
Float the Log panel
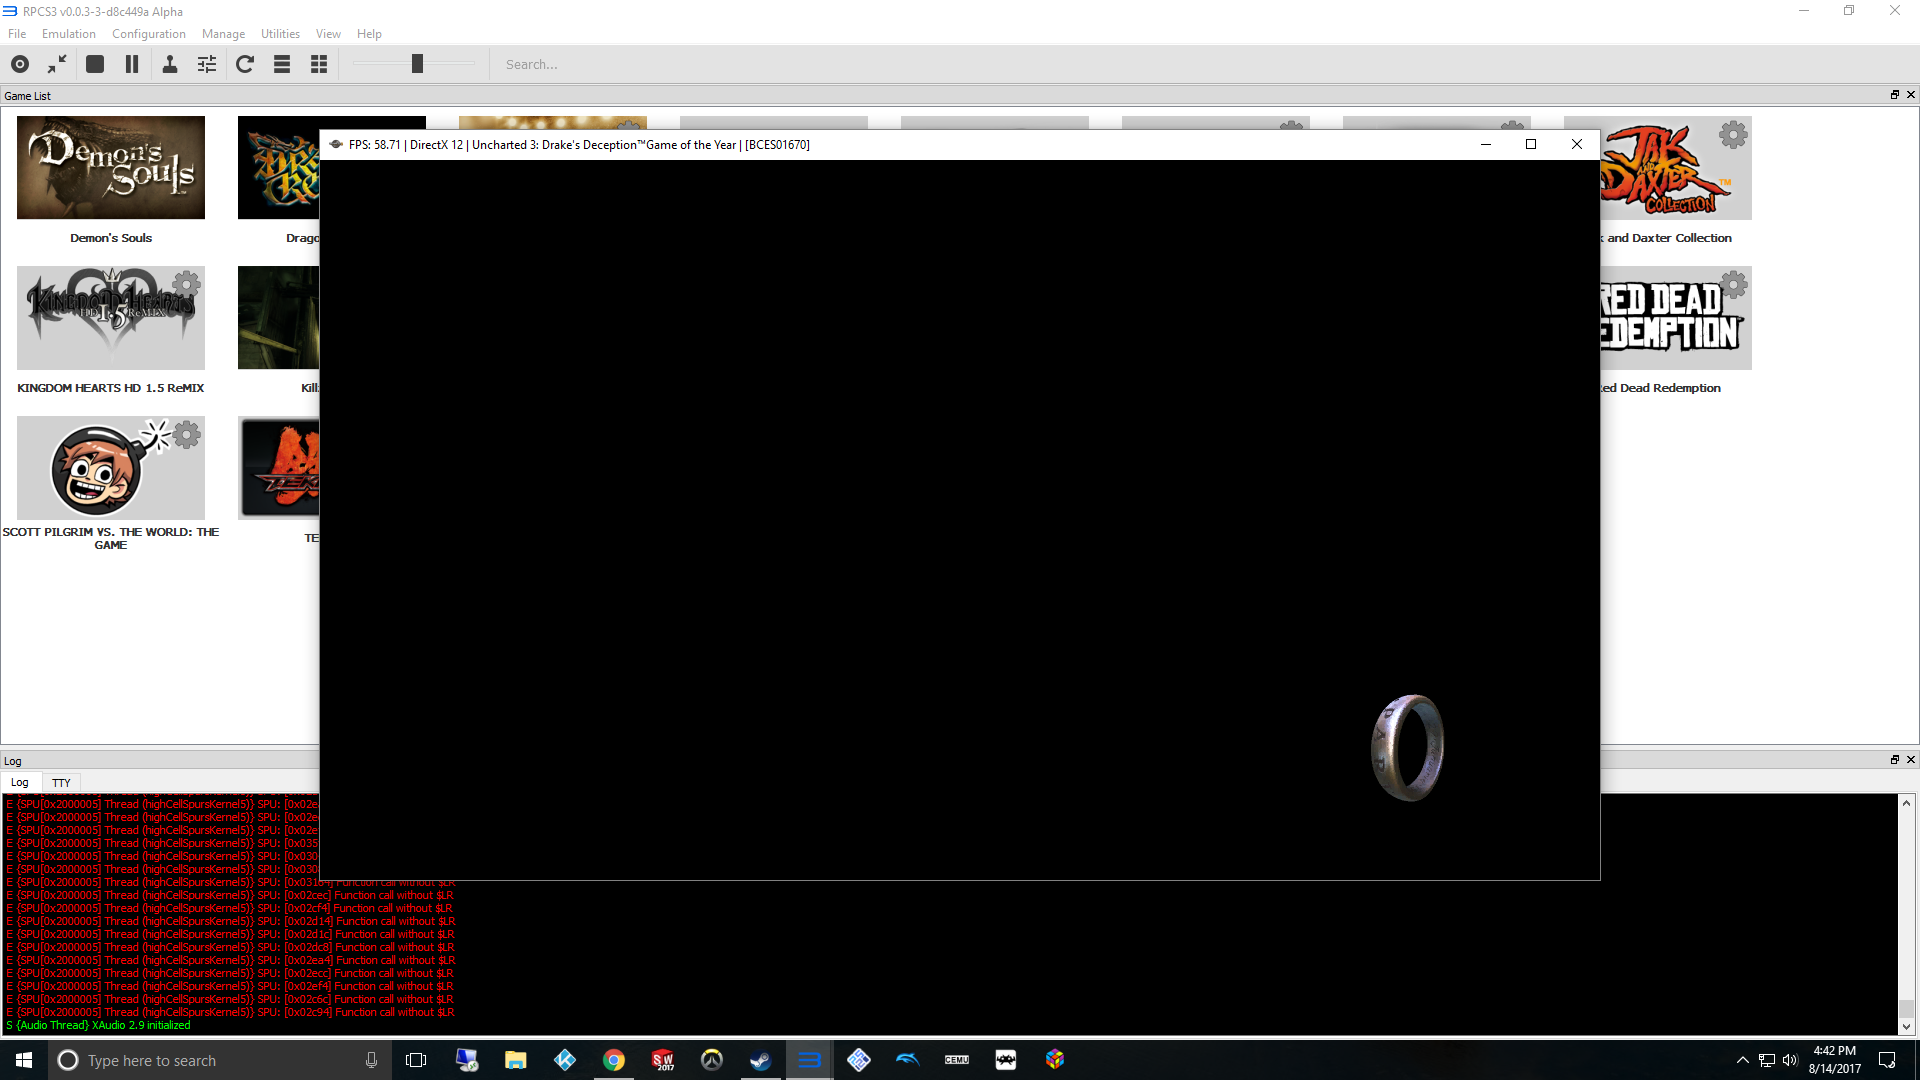pyautogui.click(x=1894, y=760)
